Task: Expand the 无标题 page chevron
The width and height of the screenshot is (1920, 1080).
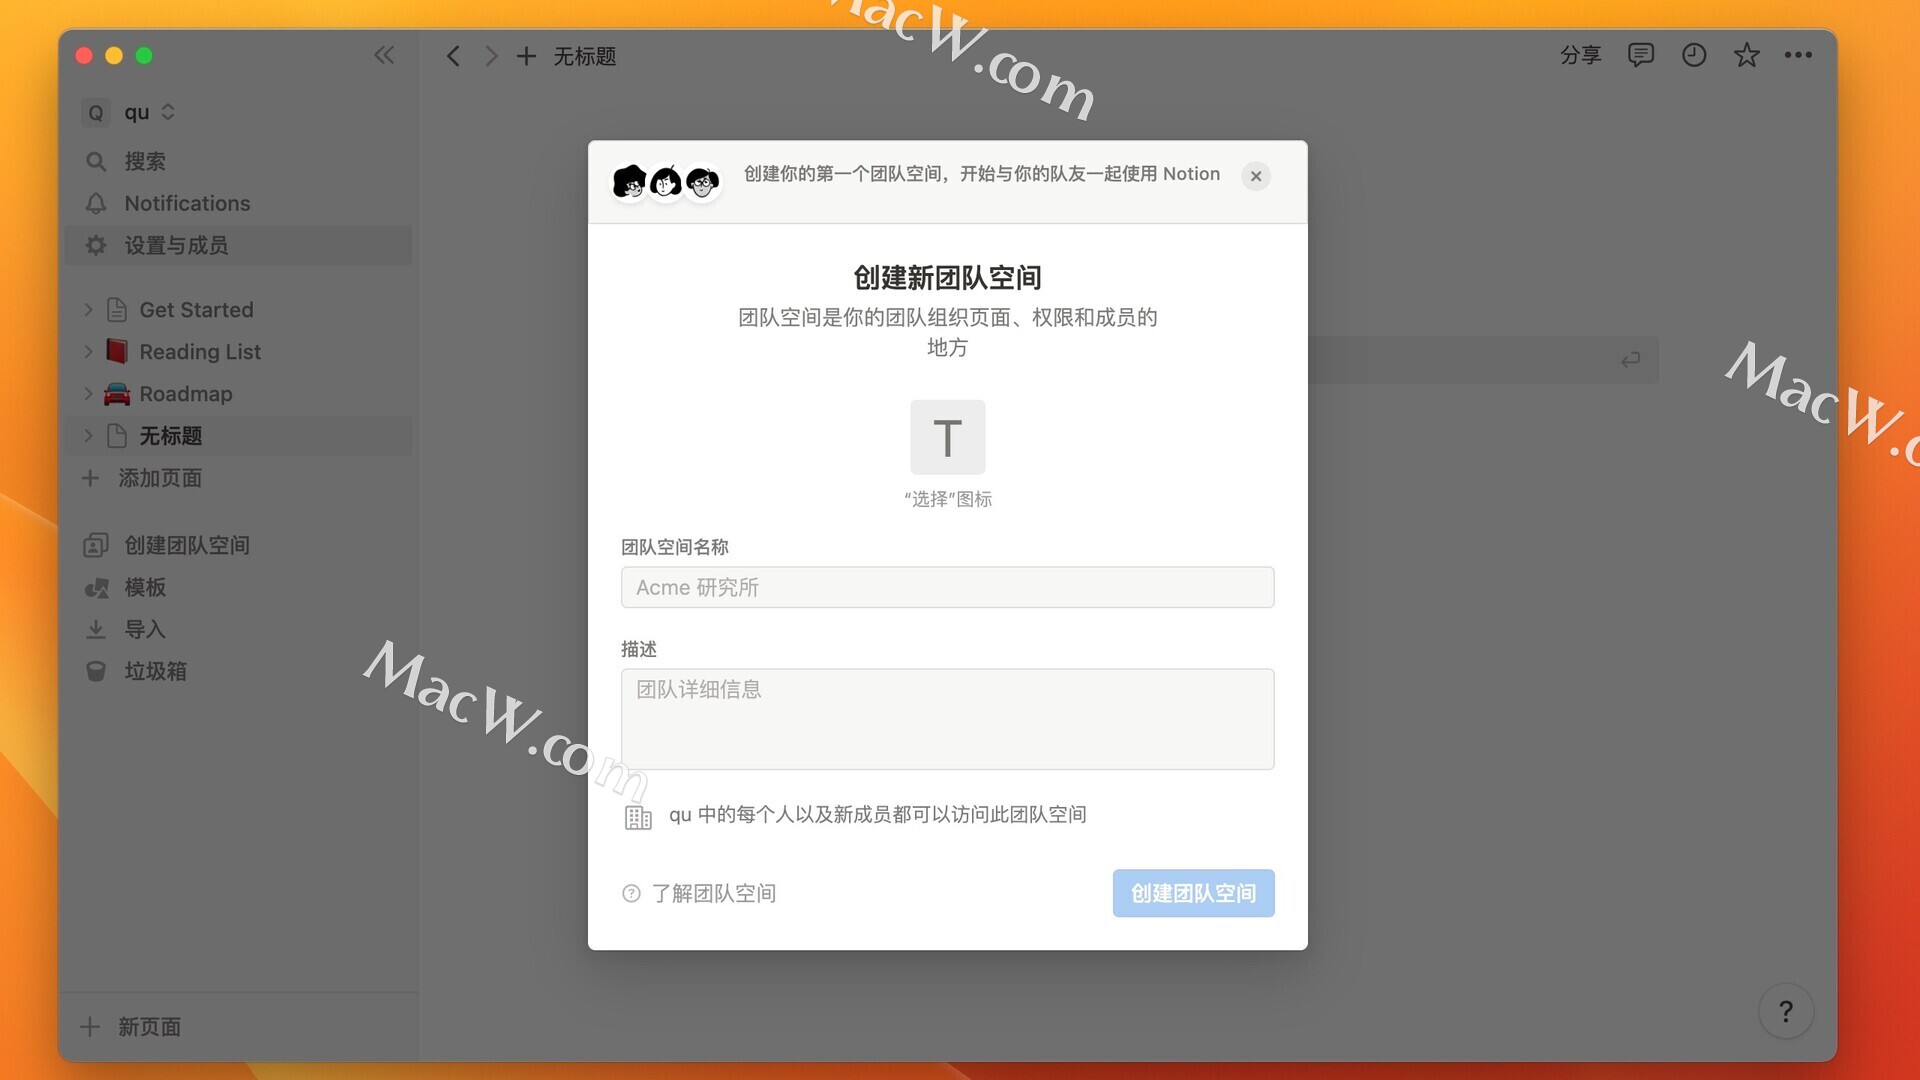Action: click(88, 436)
